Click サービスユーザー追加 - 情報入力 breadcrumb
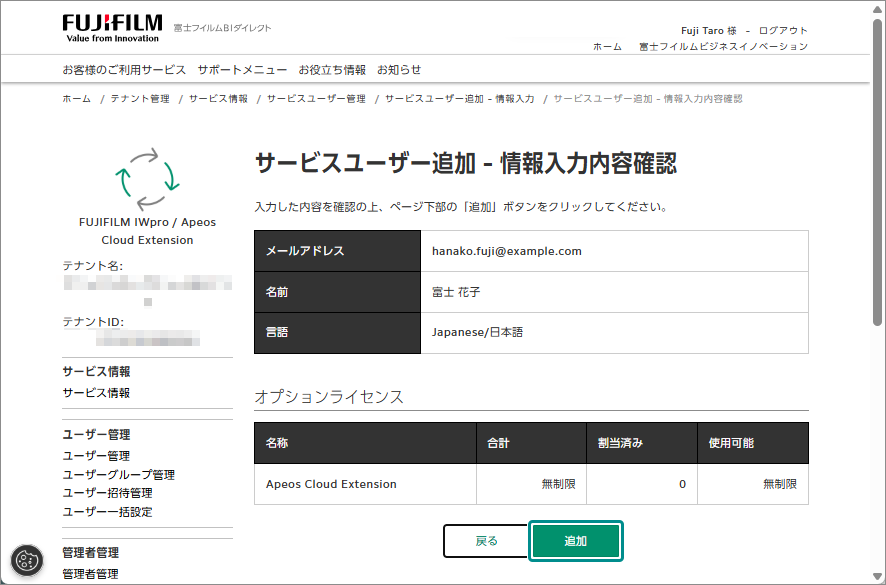The height and width of the screenshot is (585, 886). coord(460,99)
